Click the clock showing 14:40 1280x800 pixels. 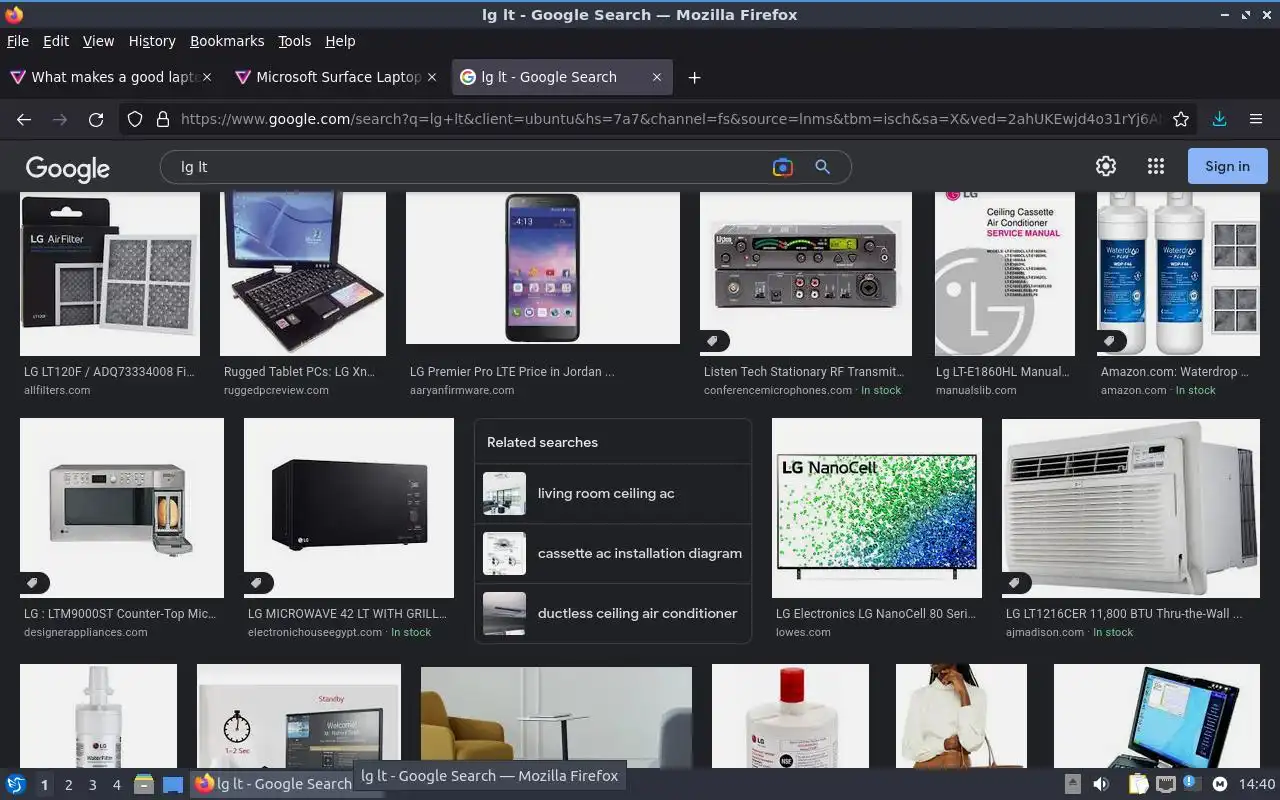(1257, 784)
